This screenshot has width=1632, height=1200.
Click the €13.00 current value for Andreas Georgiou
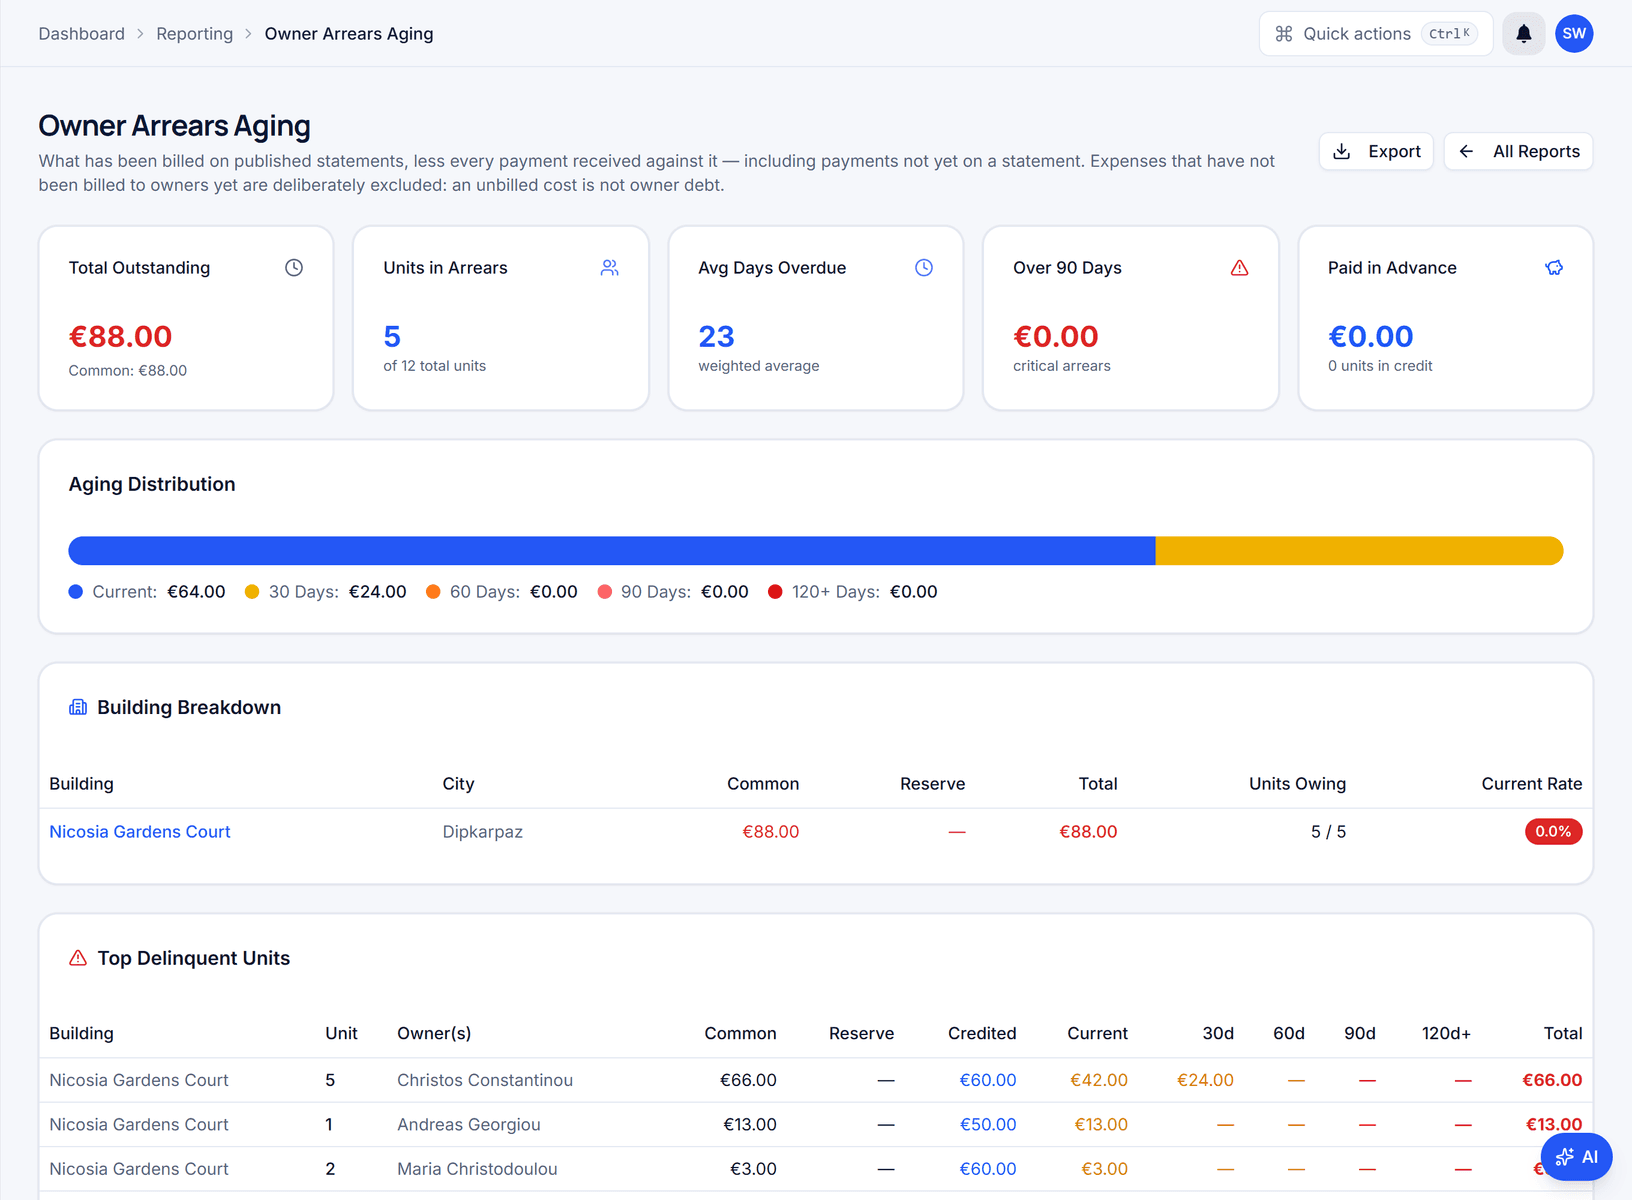point(1101,1125)
